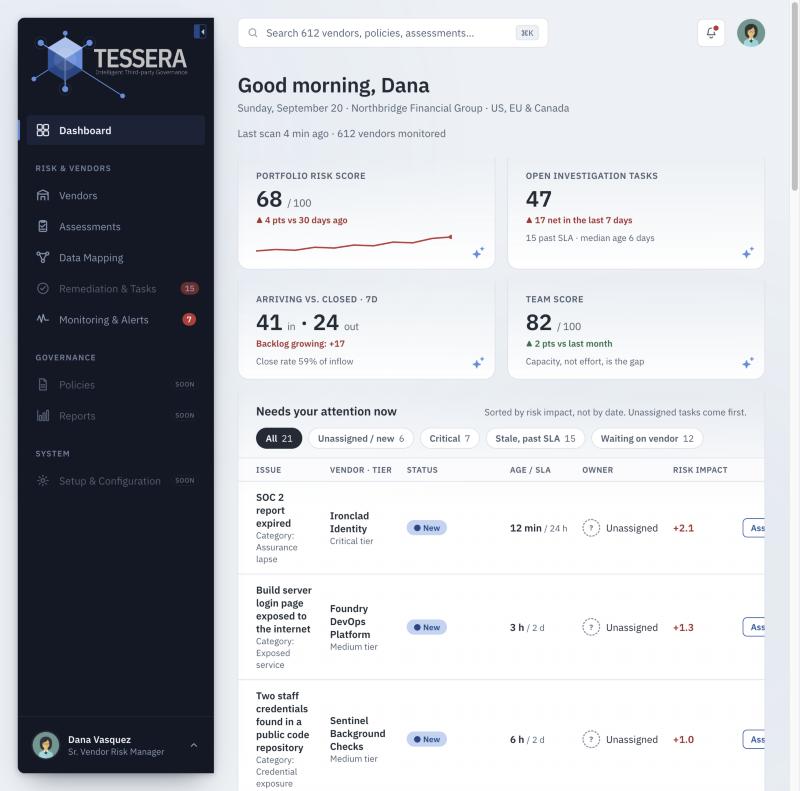
Task: Click AI sparkle on Open Investigation Tasks card
Action: pos(747,252)
